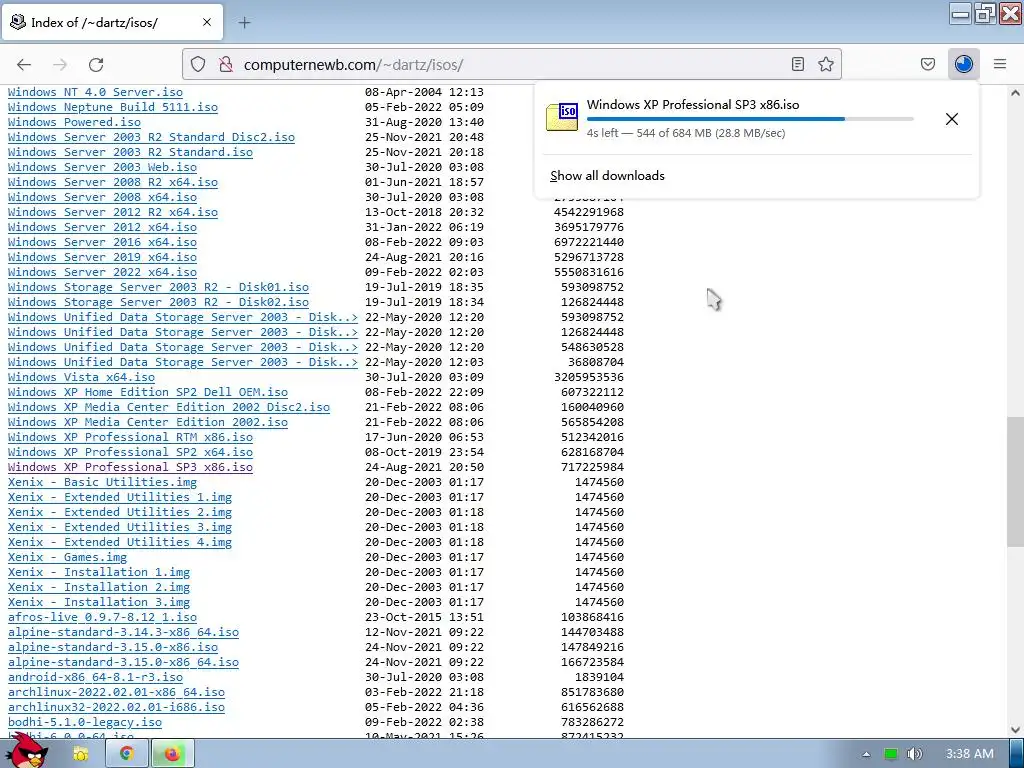Click the insecure connection padlock icon

[226, 64]
